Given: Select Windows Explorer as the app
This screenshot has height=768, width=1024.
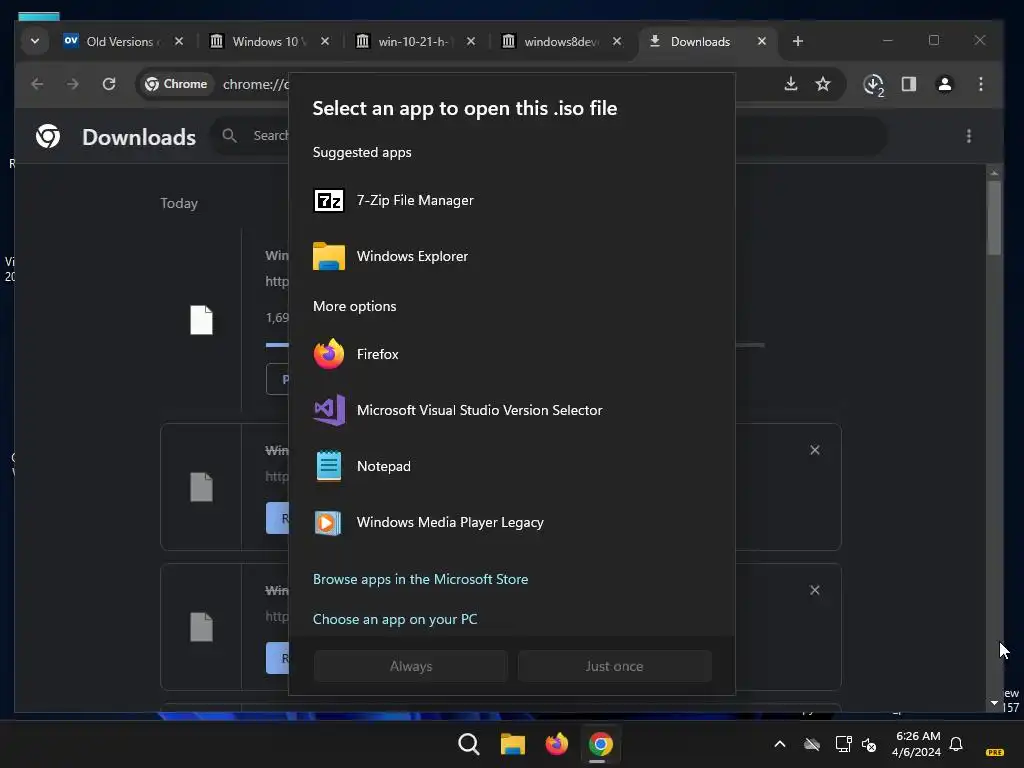Looking at the screenshot, I should click(x=512, y=257).
